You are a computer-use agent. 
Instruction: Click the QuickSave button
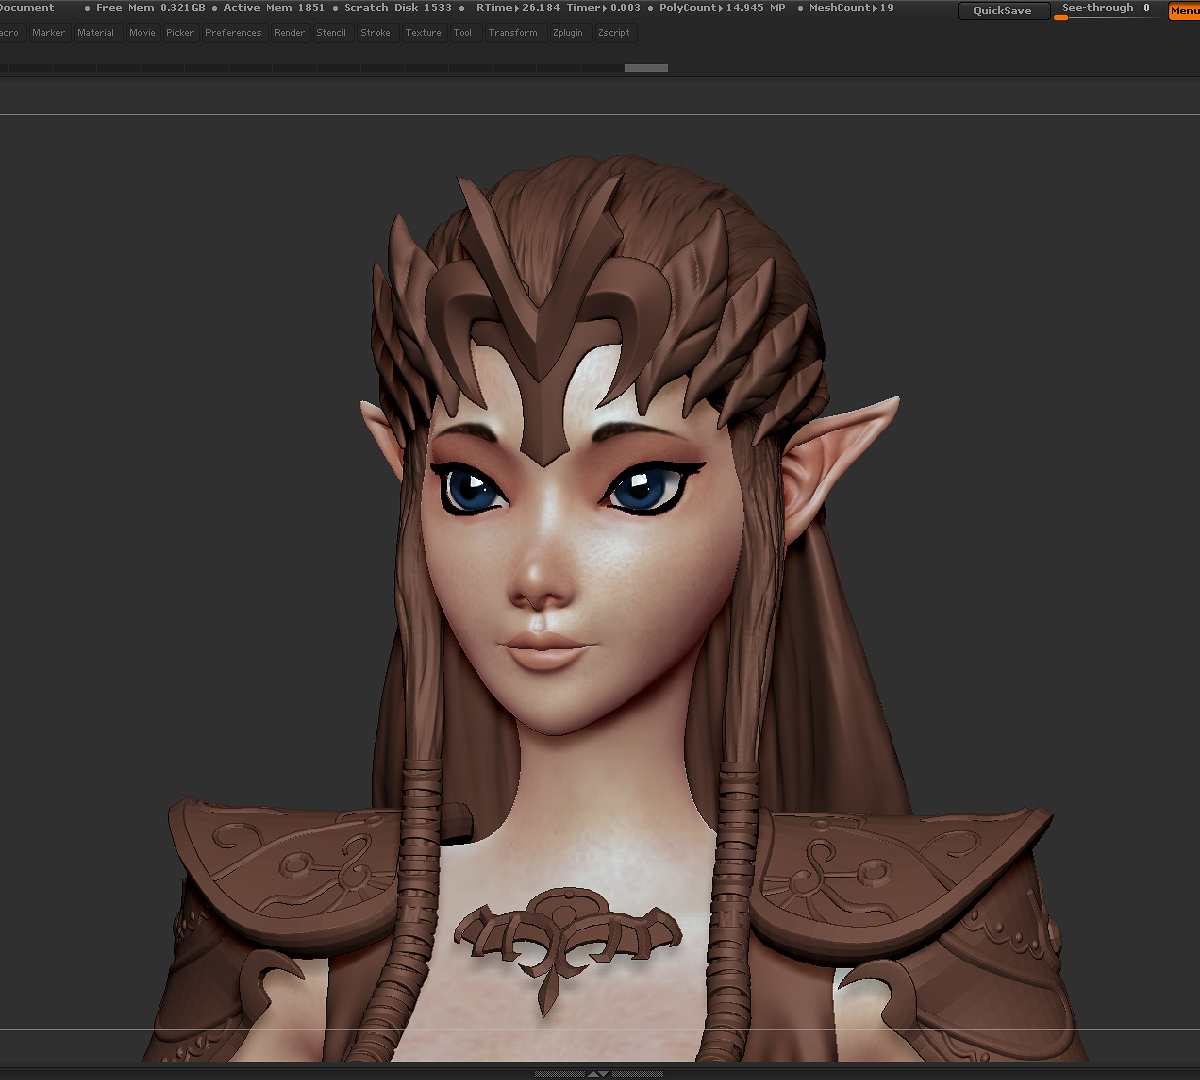click(x=1003, y=11)
